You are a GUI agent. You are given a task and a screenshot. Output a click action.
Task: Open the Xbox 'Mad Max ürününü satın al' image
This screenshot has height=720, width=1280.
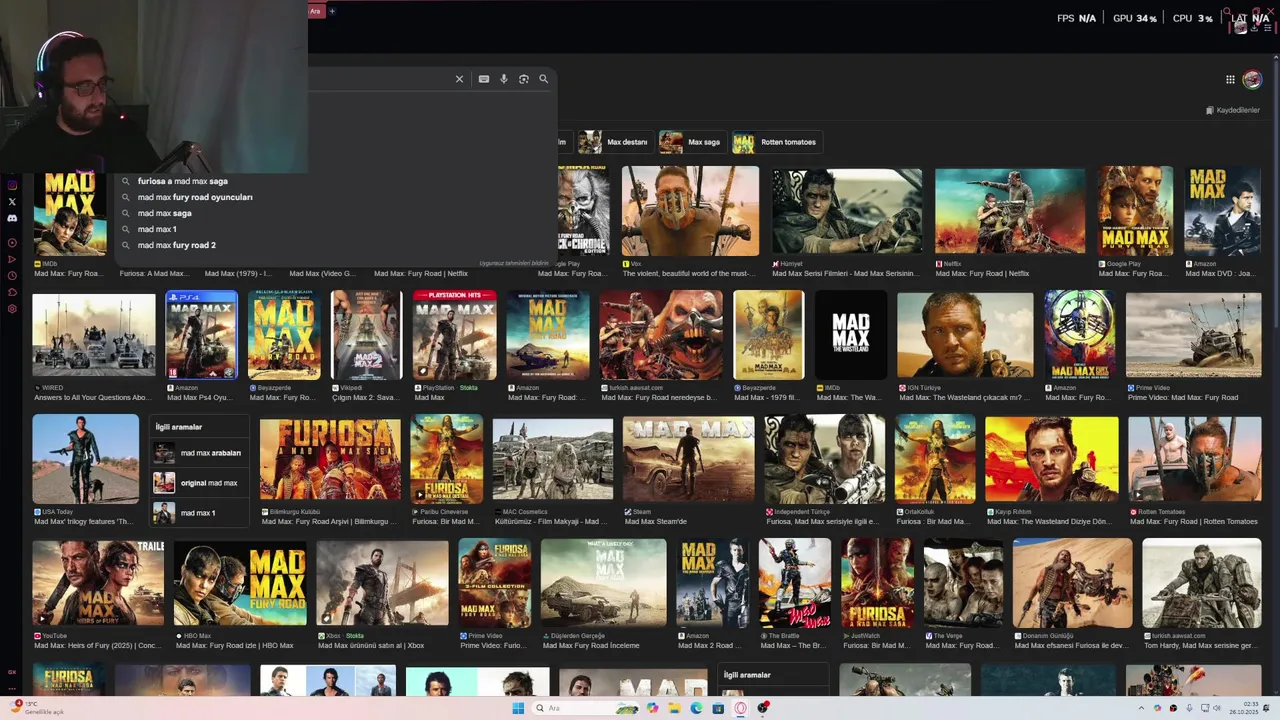382,583
